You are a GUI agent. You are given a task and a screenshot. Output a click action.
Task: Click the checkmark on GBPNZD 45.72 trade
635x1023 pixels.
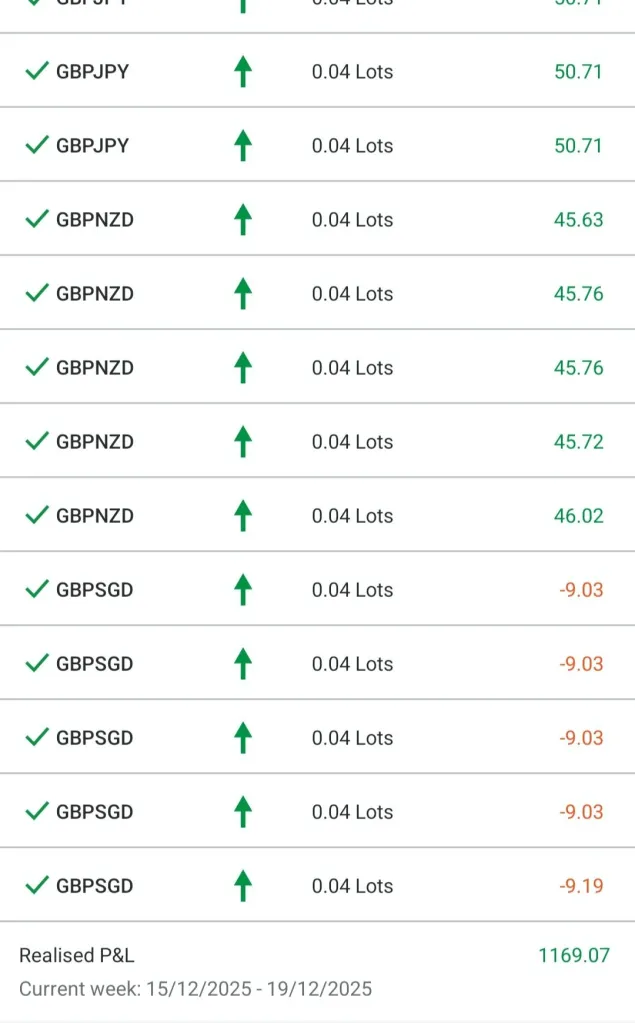pyautogui.click(x=37, y=441)
